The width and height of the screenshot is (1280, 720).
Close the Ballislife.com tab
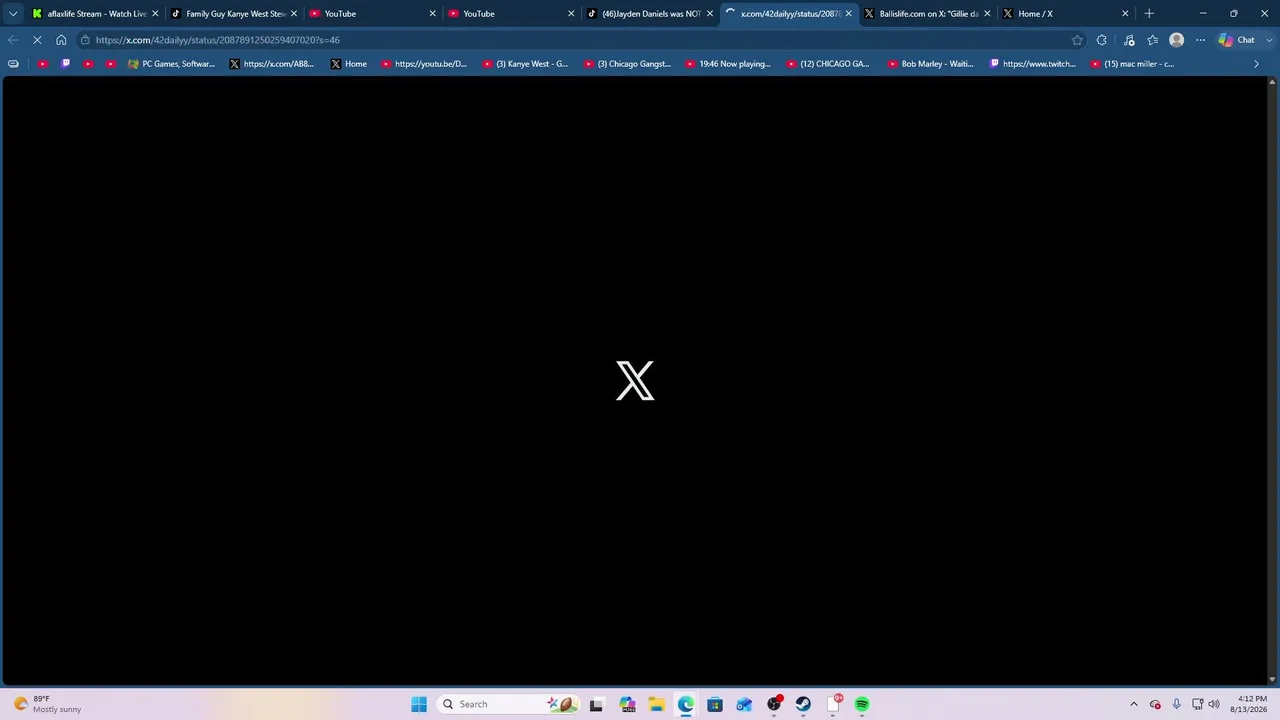point(987,14)
